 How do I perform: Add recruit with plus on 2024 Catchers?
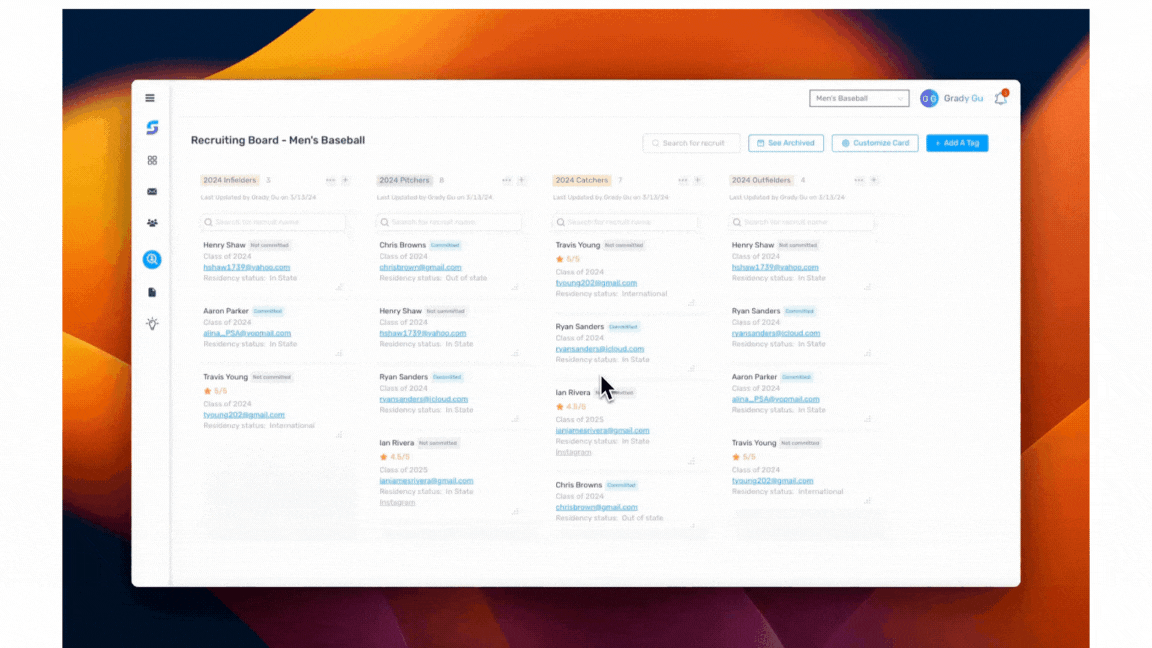tap(698, 180)
